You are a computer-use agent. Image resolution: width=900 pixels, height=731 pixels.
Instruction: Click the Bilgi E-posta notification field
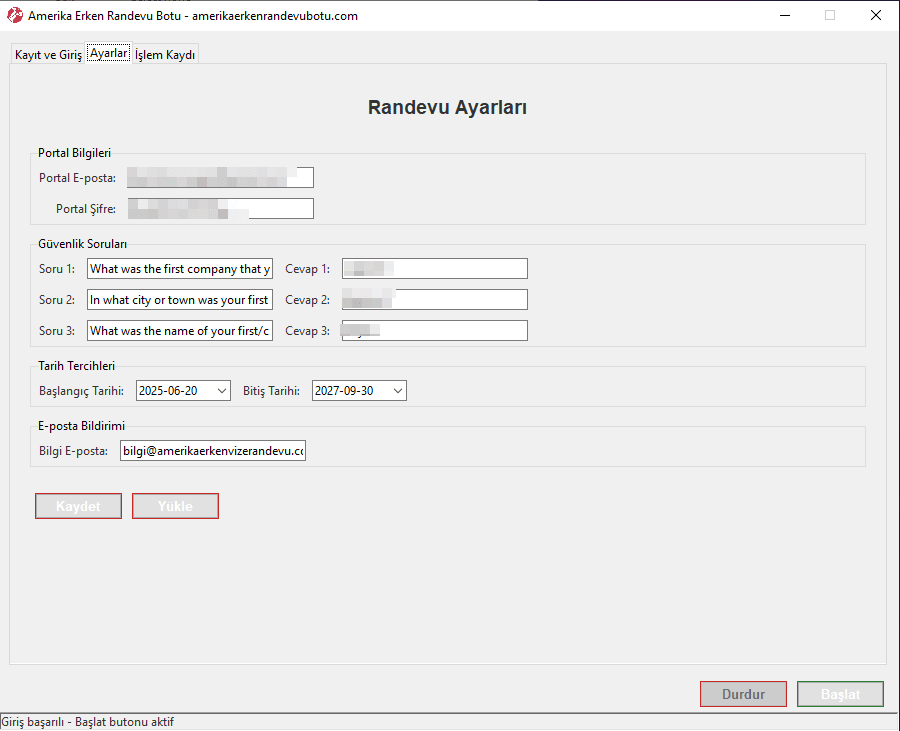(x=213, y=451)
